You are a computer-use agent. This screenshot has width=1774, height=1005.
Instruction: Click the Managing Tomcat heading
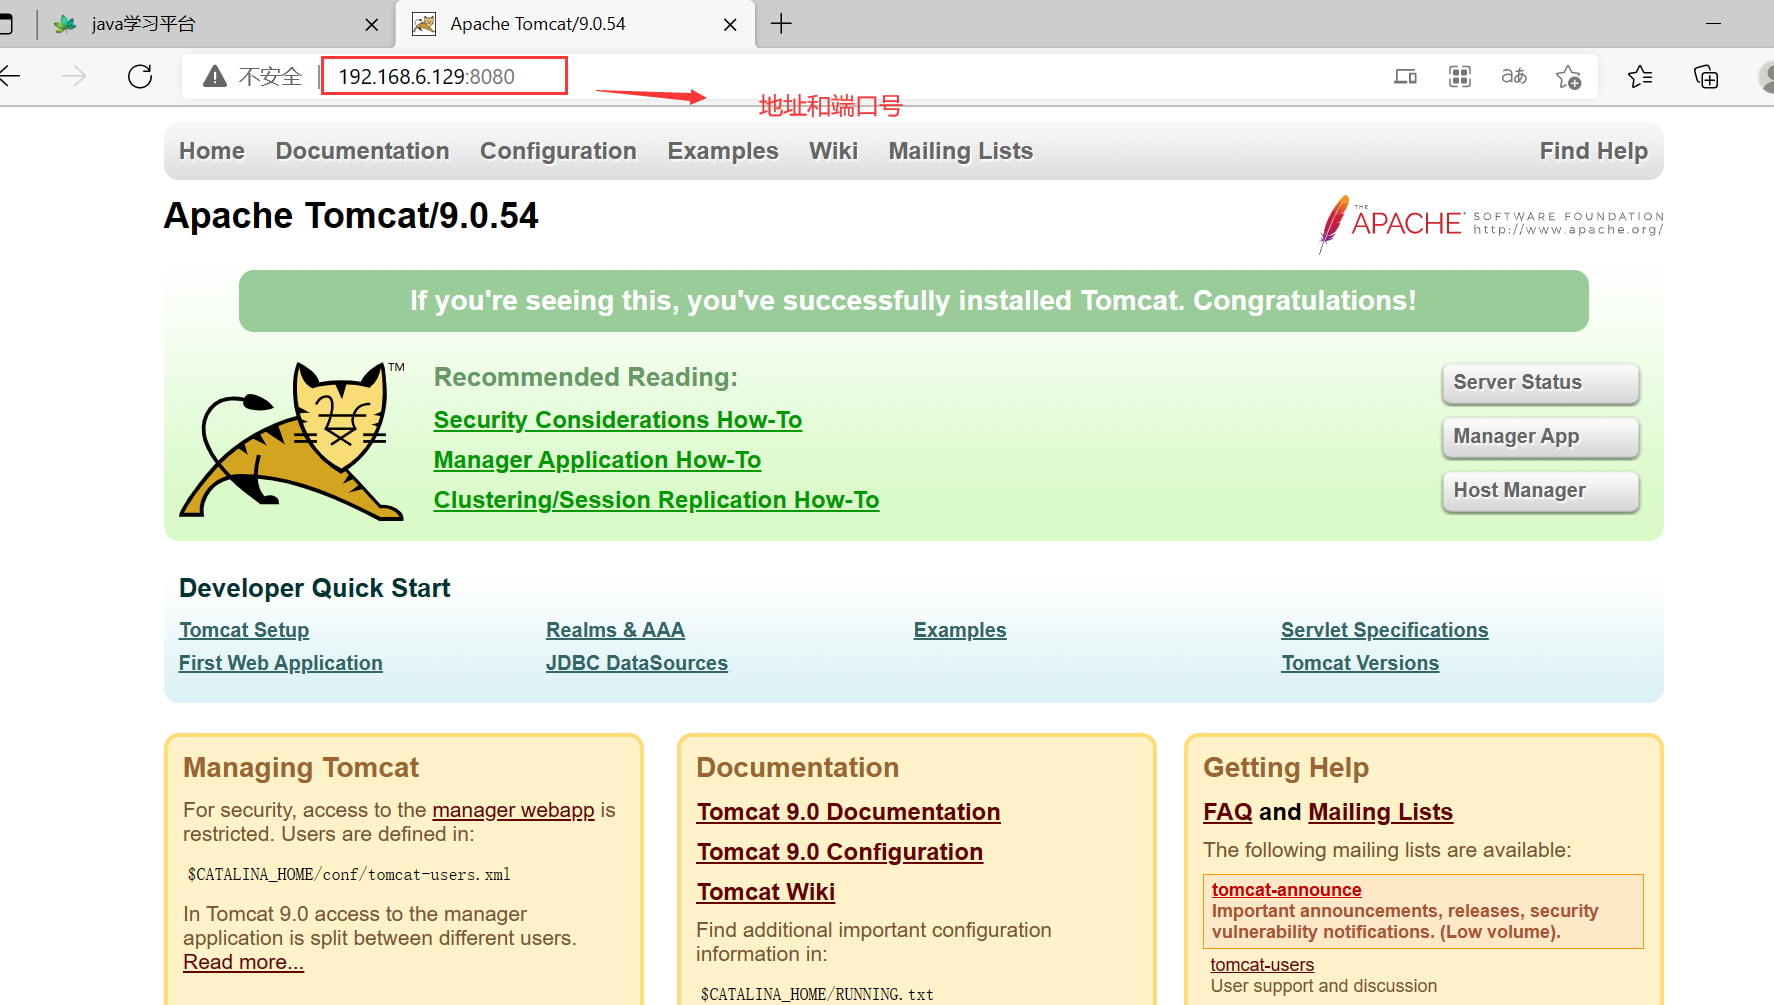point(301,767)
